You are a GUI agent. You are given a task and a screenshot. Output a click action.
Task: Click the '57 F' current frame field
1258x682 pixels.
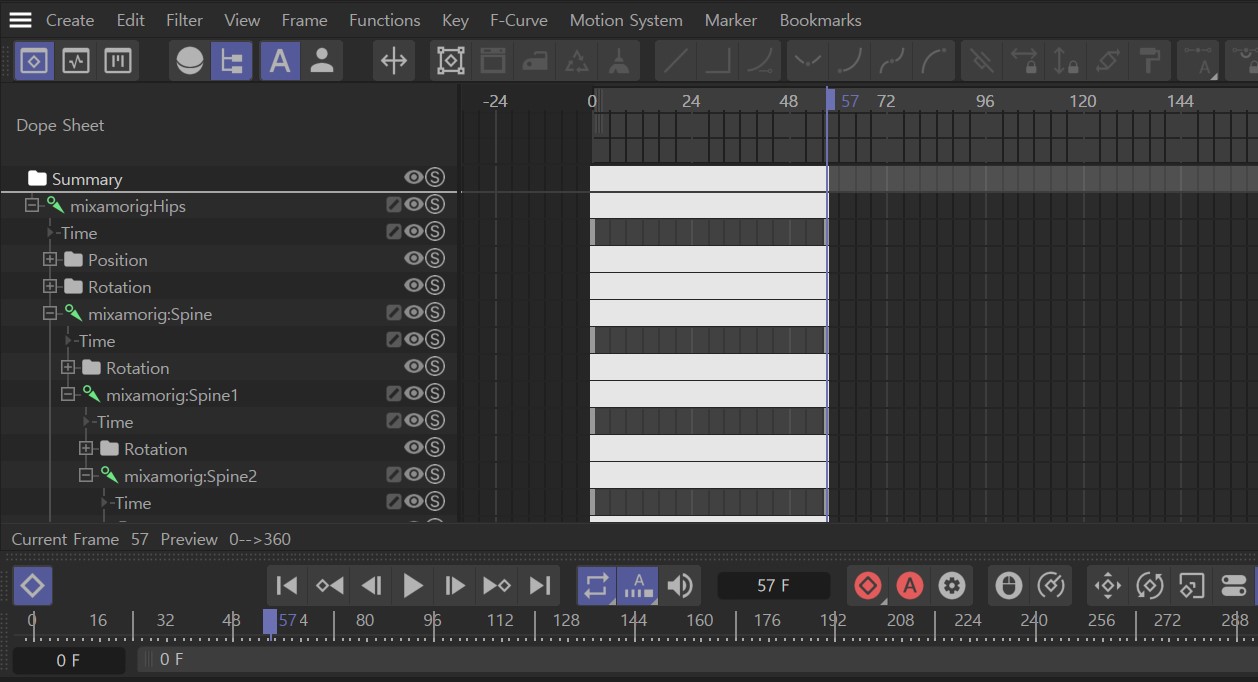773,585
